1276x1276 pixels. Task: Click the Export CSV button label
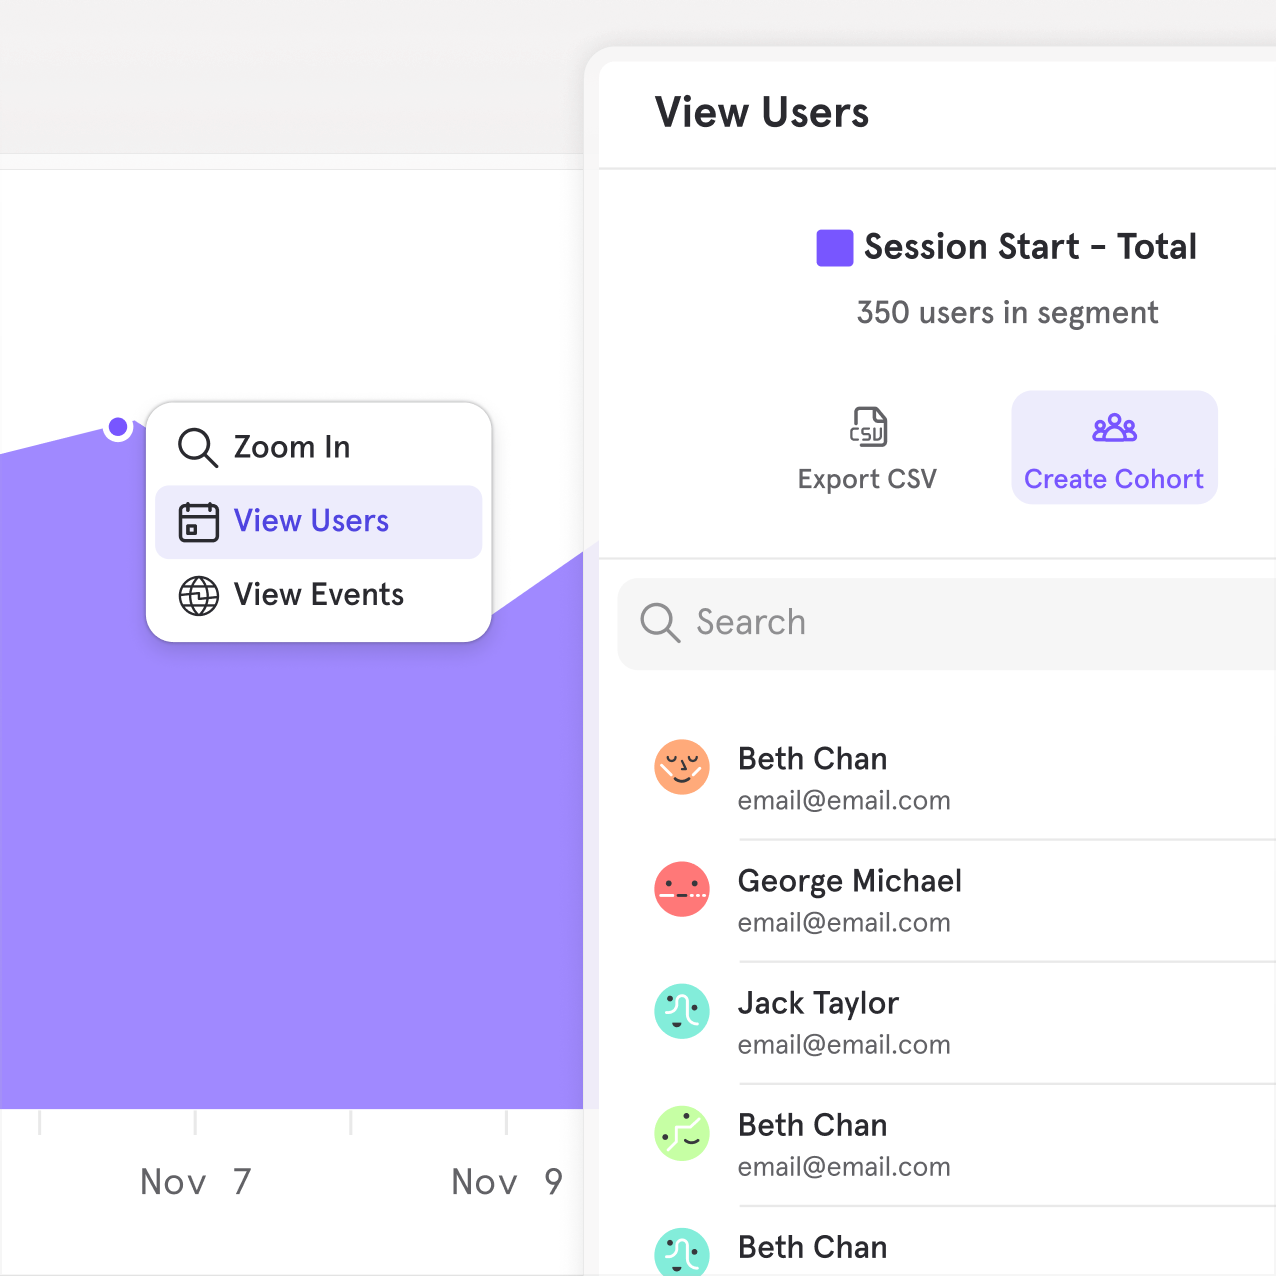867,479
